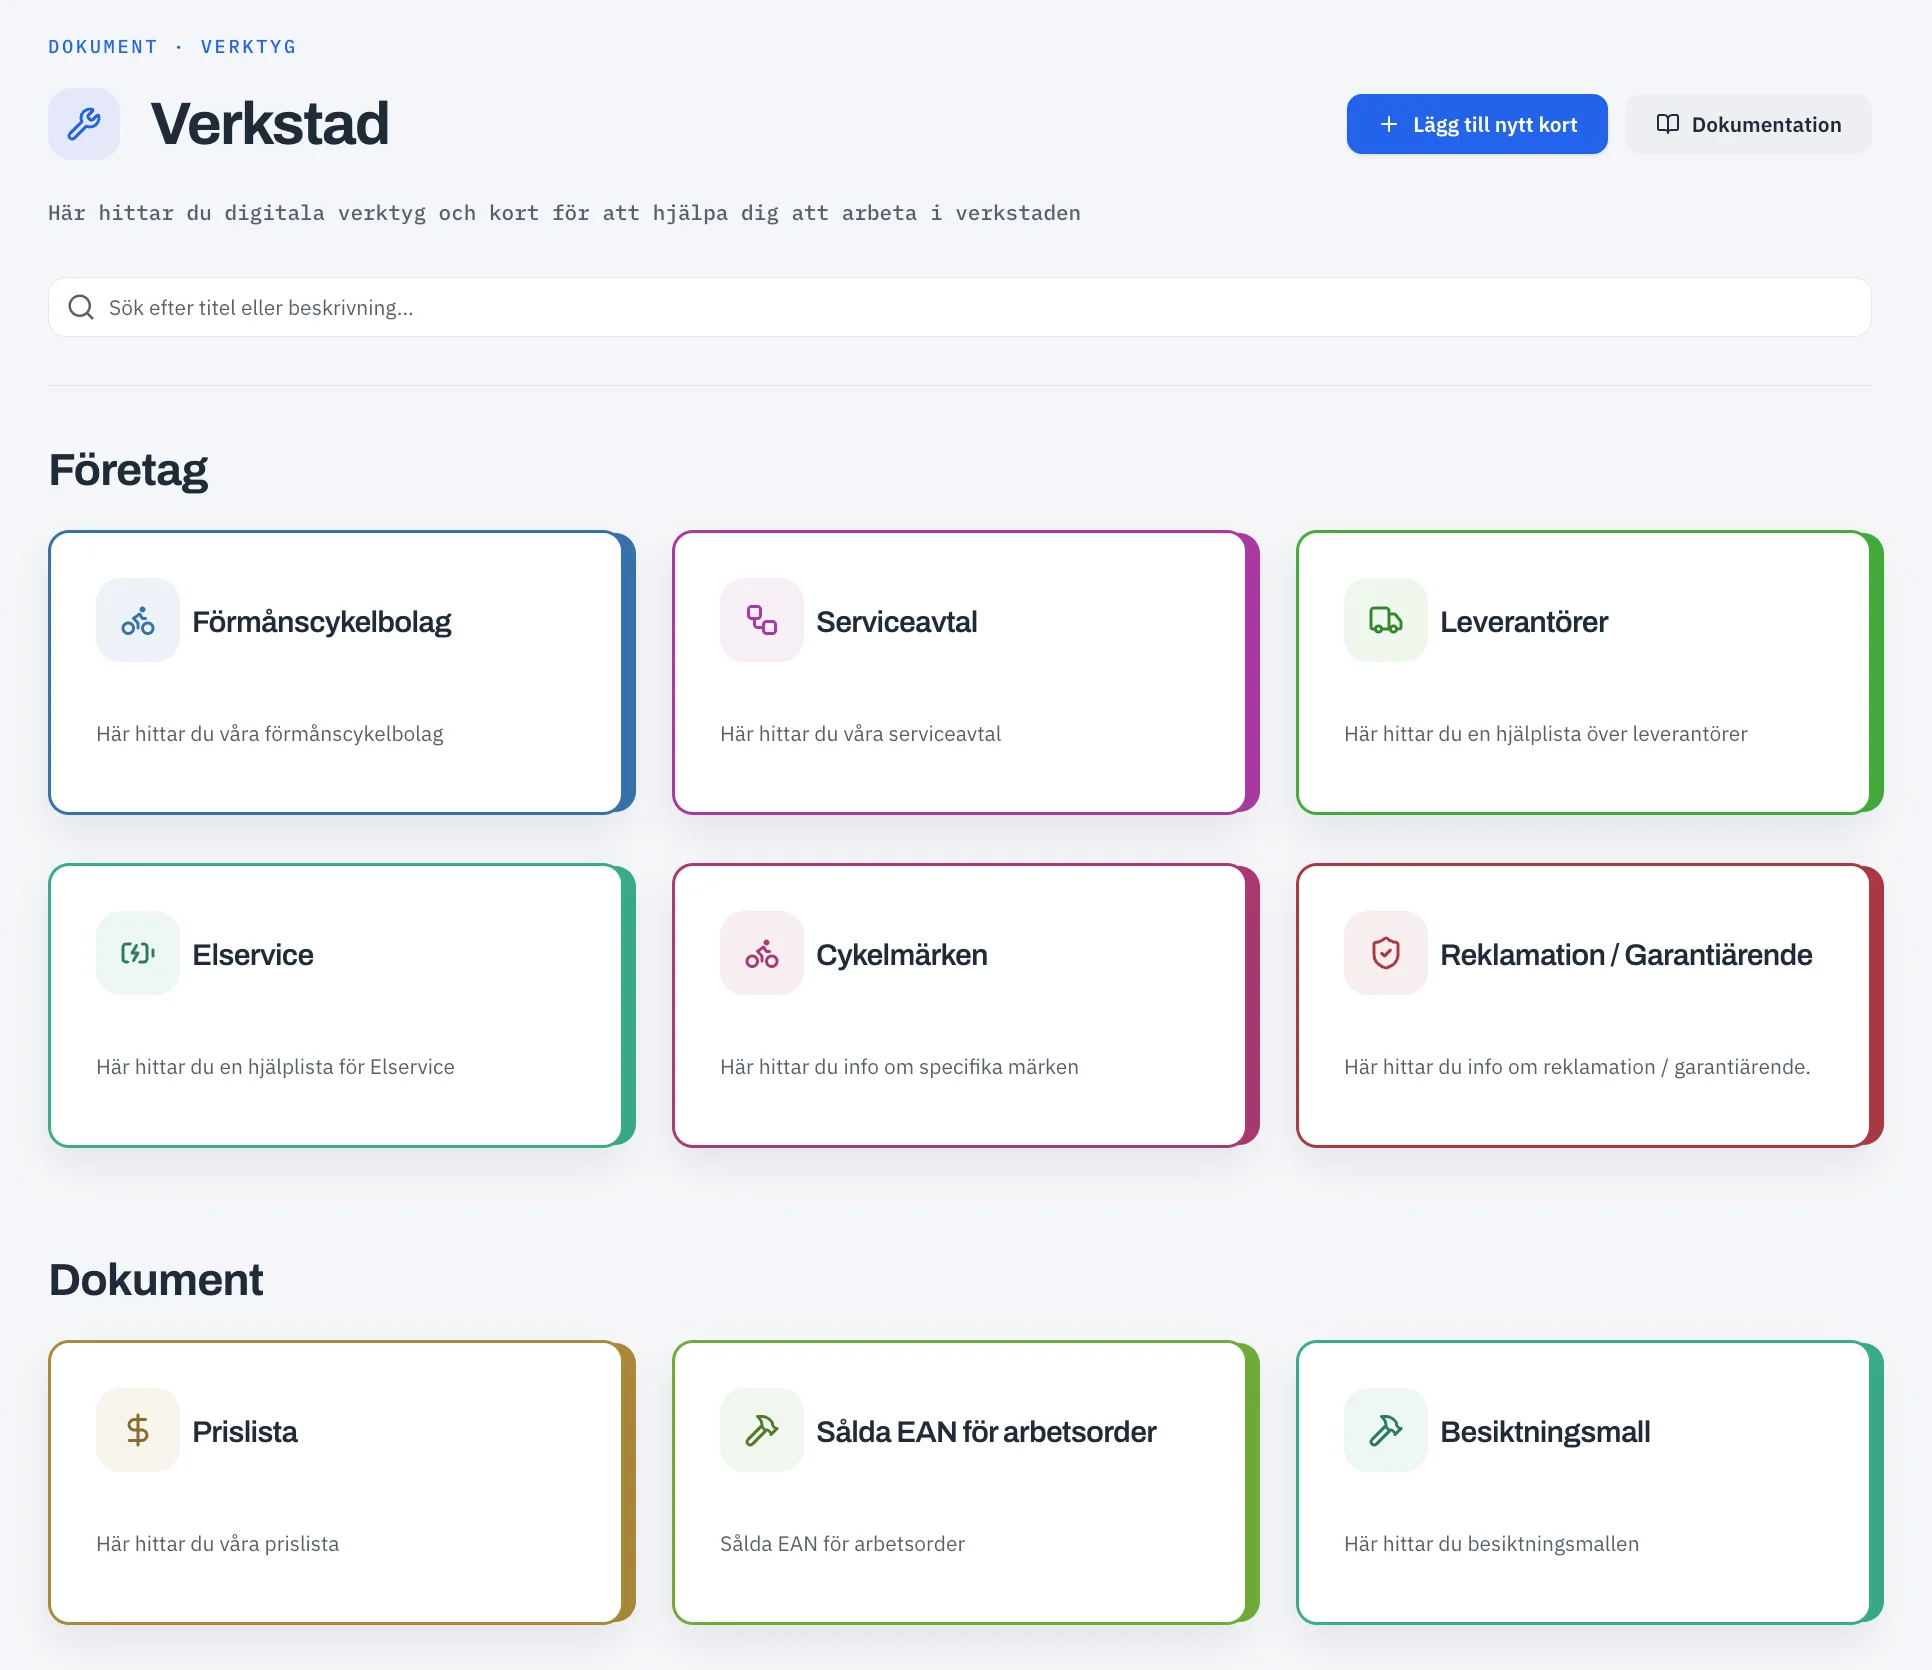Click text 'Här hittar du besiktningsmallen'
1932x1670 pixels.
[1491, 1543]
